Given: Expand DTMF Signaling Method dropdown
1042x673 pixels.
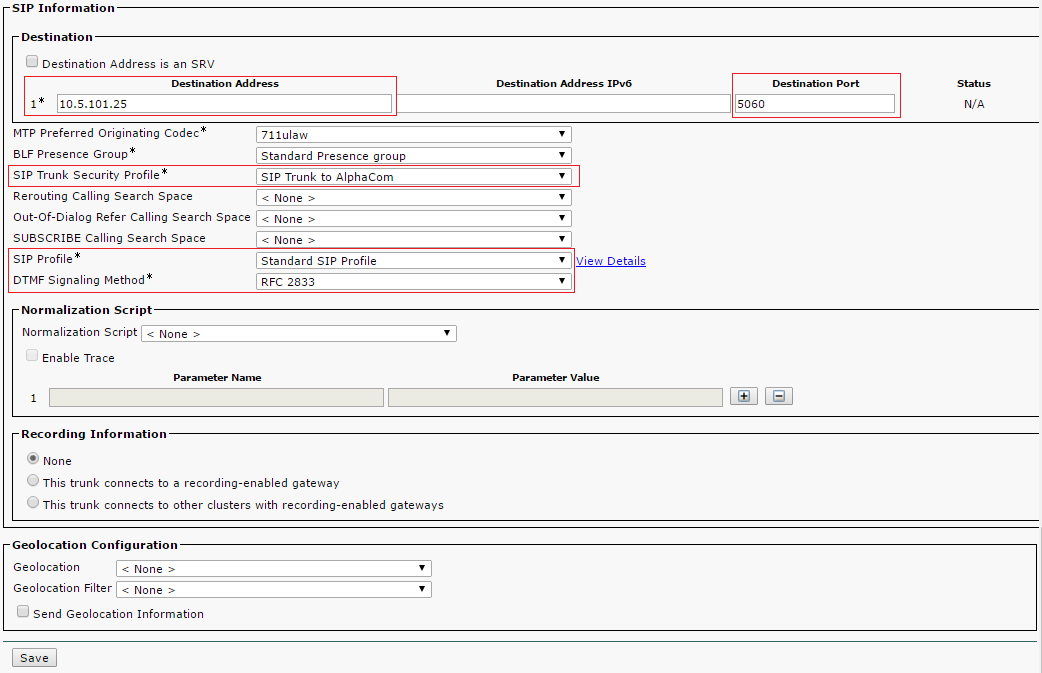Looking at the screenshot, I should pyautogui.click(x=413, y=281).
